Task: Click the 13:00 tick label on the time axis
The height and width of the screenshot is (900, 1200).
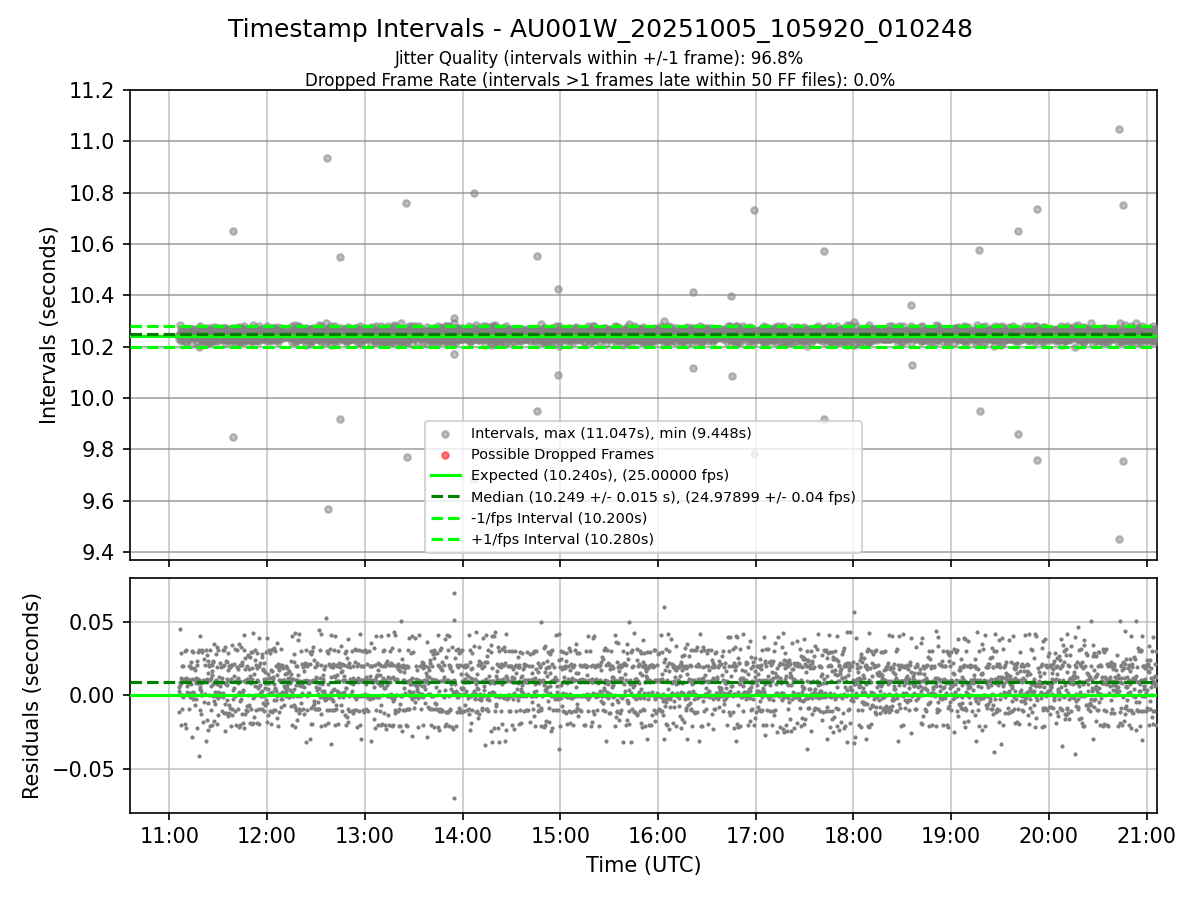Action: (x=364, y=834)
